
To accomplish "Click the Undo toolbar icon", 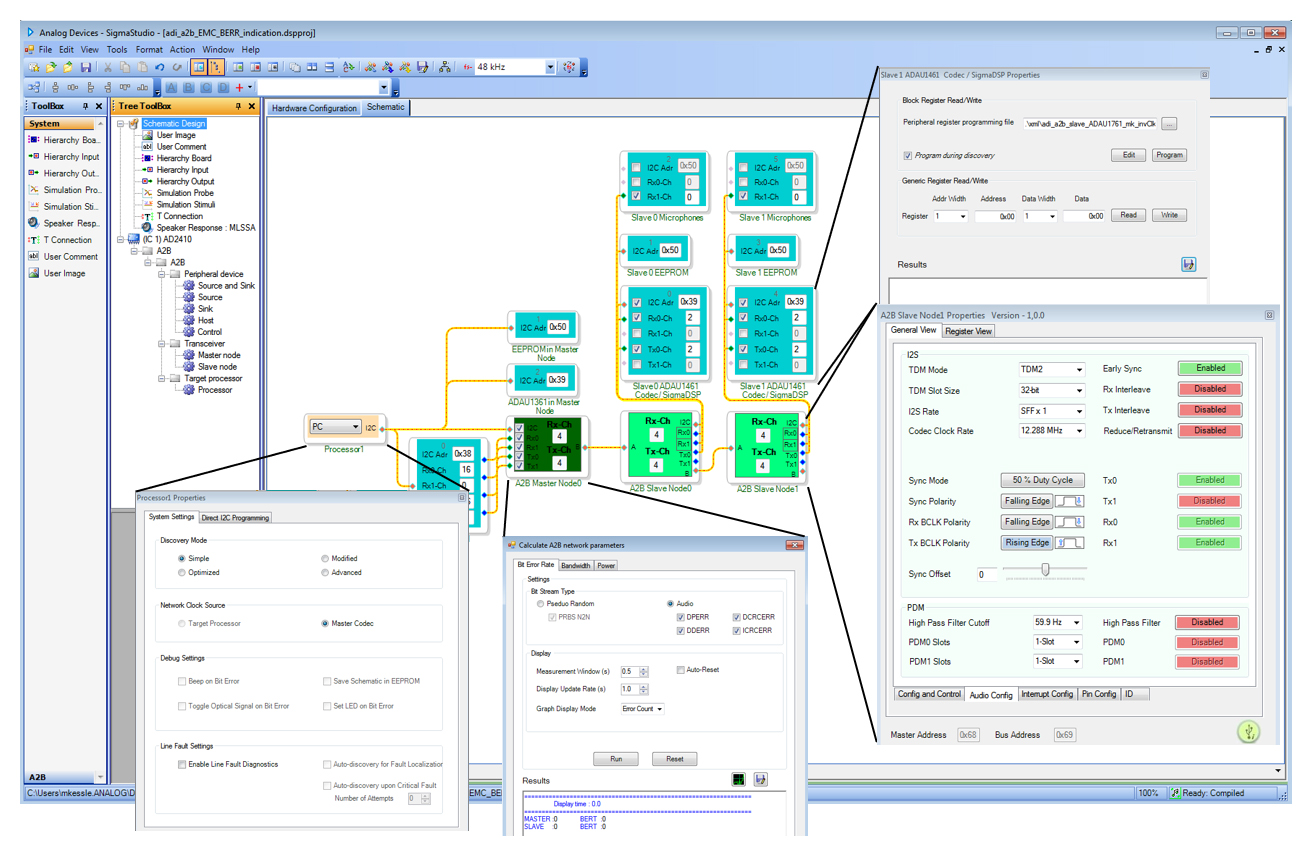I will coord(160,67).
